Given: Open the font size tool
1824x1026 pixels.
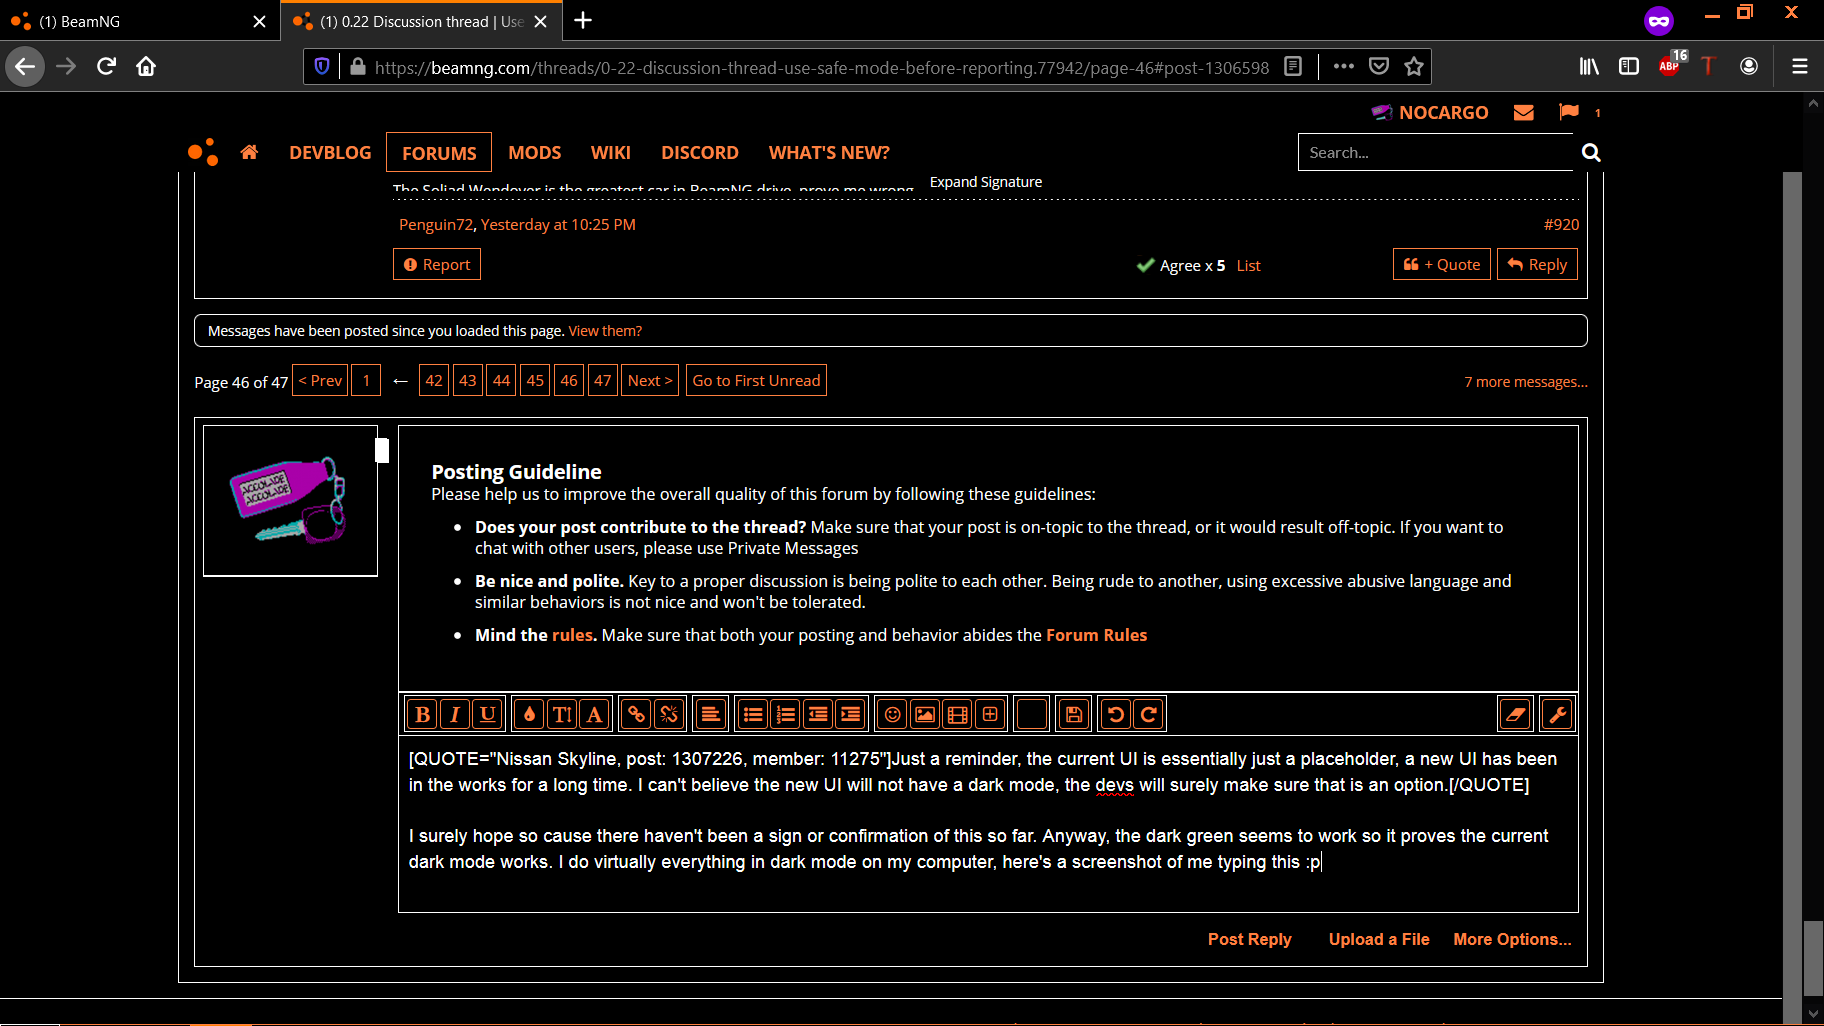Looking at the screenshot, I should point(562,714).
